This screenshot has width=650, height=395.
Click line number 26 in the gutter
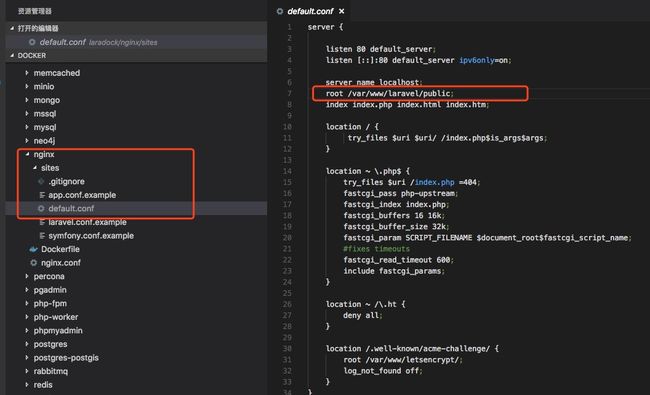click(287, 304)
